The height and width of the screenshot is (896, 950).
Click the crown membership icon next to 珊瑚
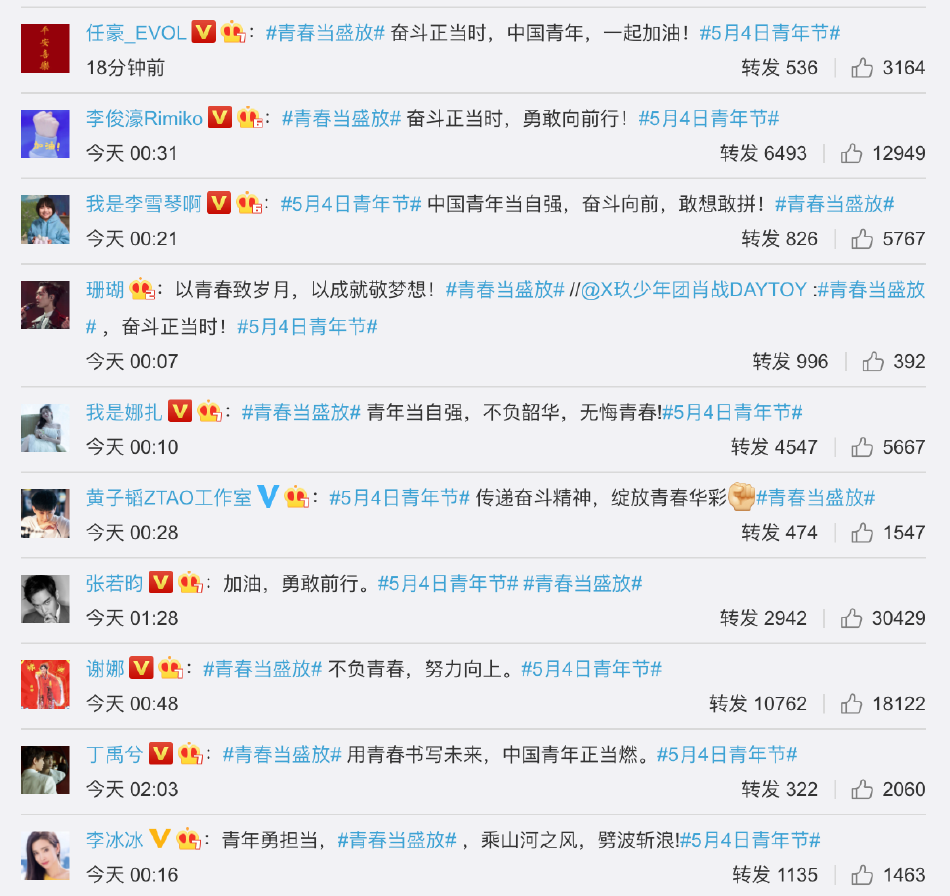point(142,289)
